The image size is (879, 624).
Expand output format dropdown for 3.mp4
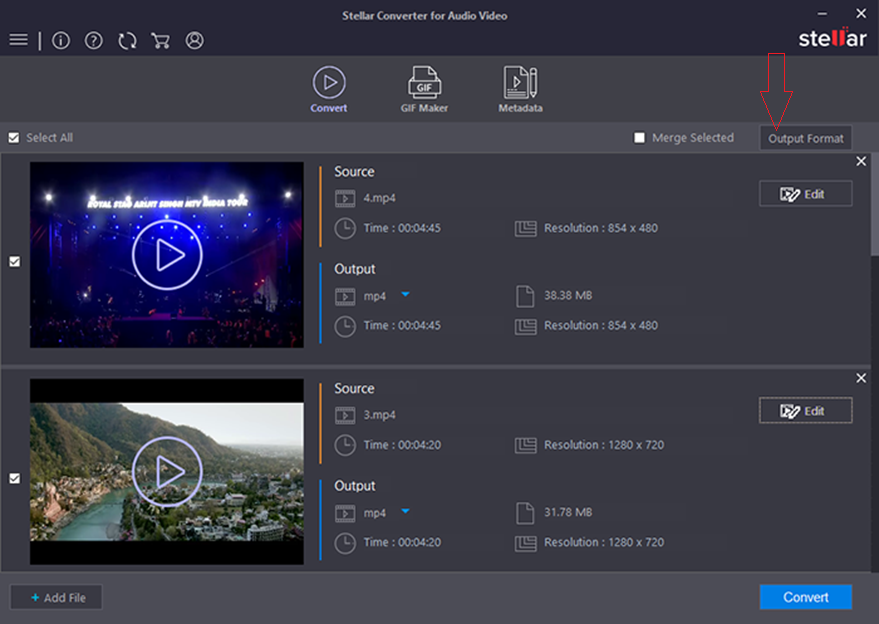[x=405, y=512]
